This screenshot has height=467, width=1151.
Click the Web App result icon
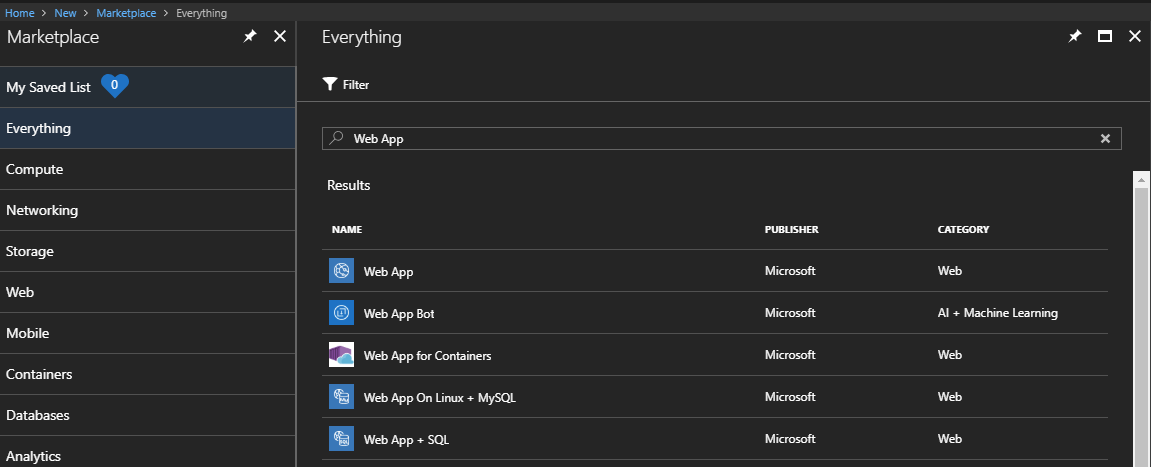pos(341,271)
